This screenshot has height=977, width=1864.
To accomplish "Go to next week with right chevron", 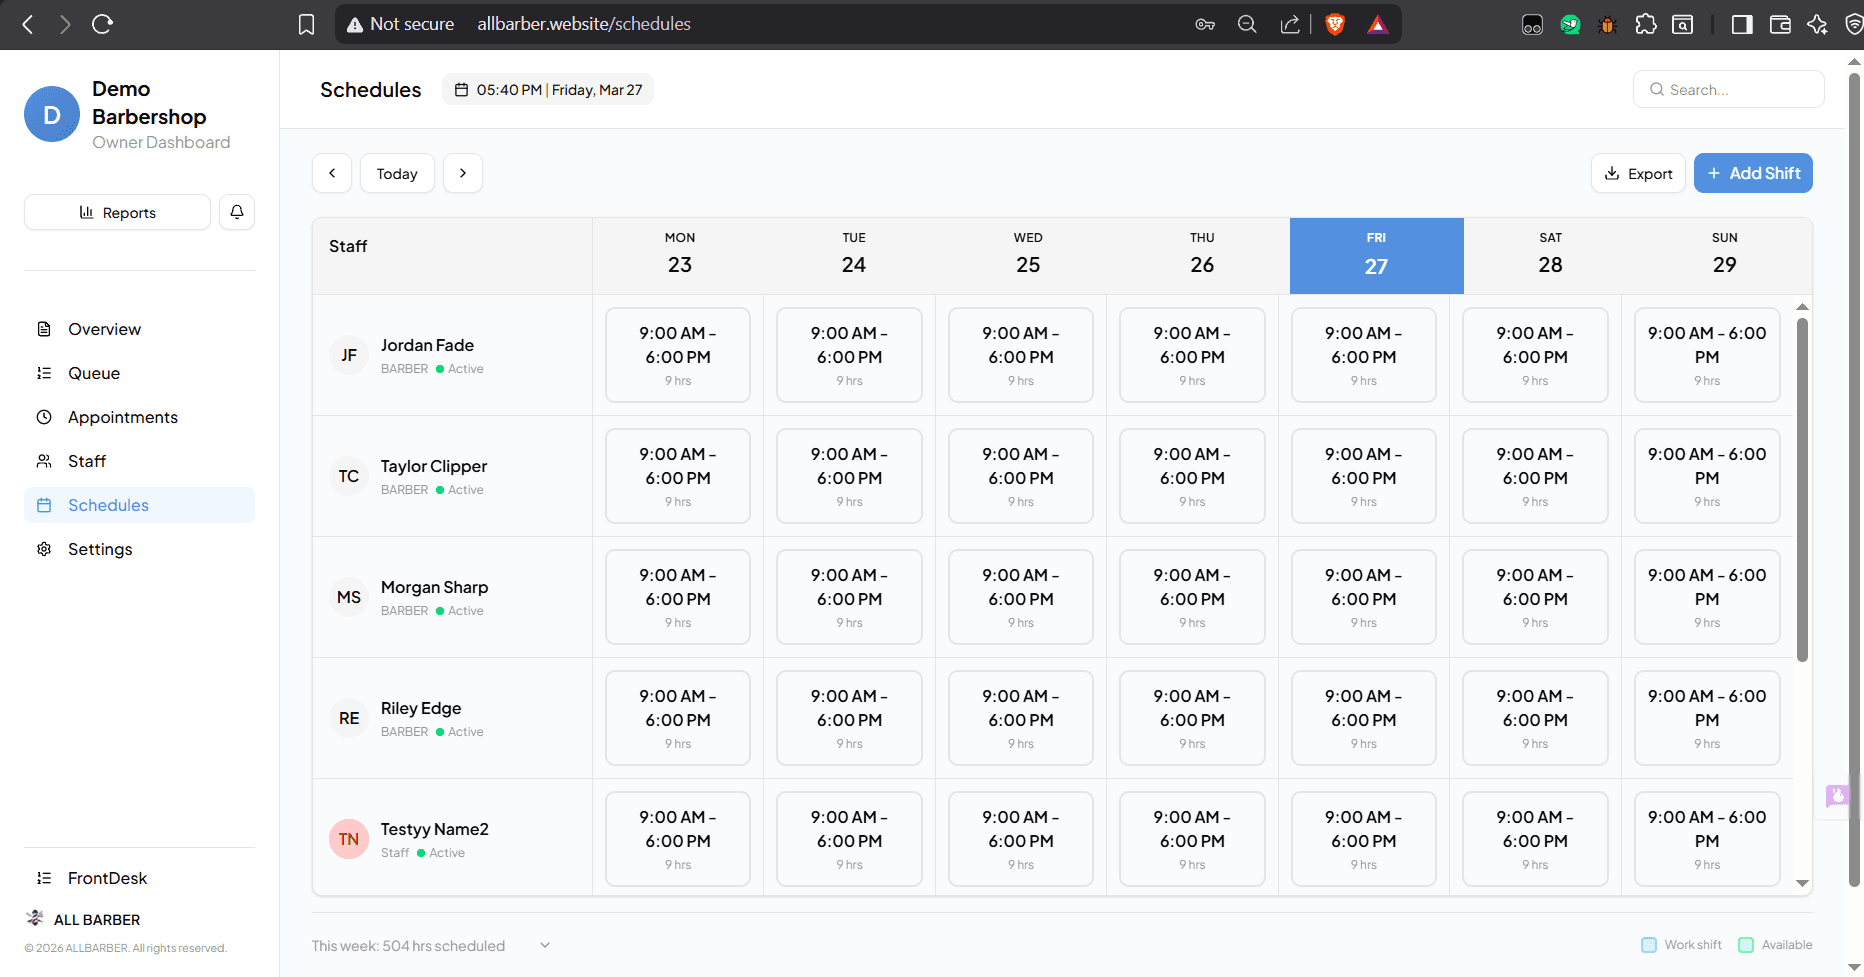I will (463, 173).
